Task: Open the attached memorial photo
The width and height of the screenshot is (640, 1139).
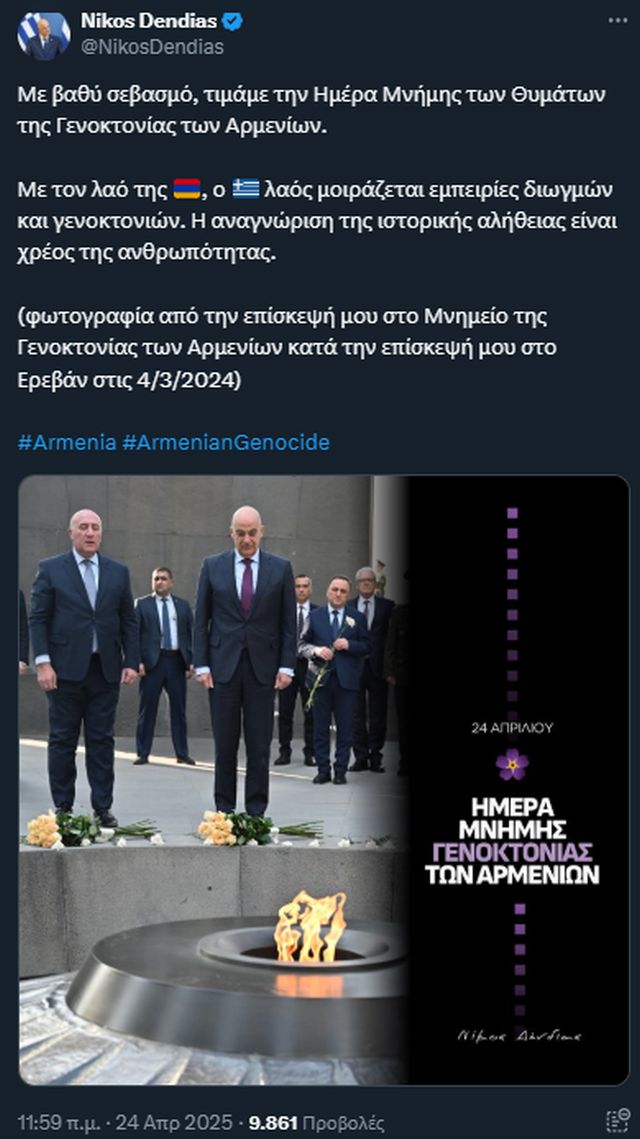Action: tap(323, 780)
